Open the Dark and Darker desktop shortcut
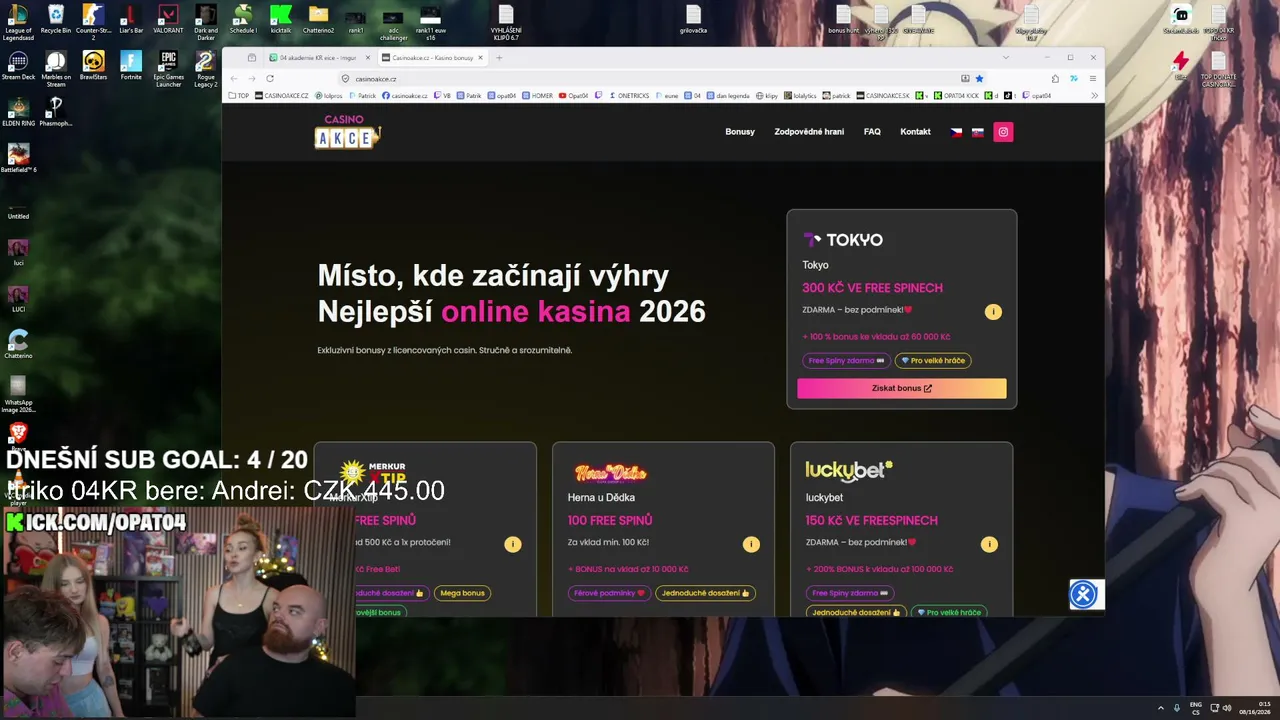The image size is (1280, 720). (x=206, y=21)
